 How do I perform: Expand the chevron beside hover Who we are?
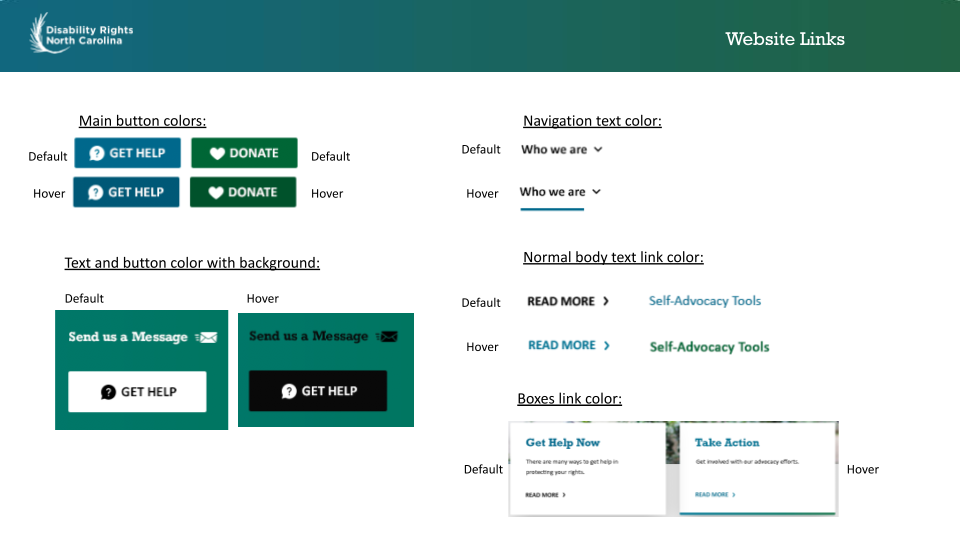pos(596,192)
